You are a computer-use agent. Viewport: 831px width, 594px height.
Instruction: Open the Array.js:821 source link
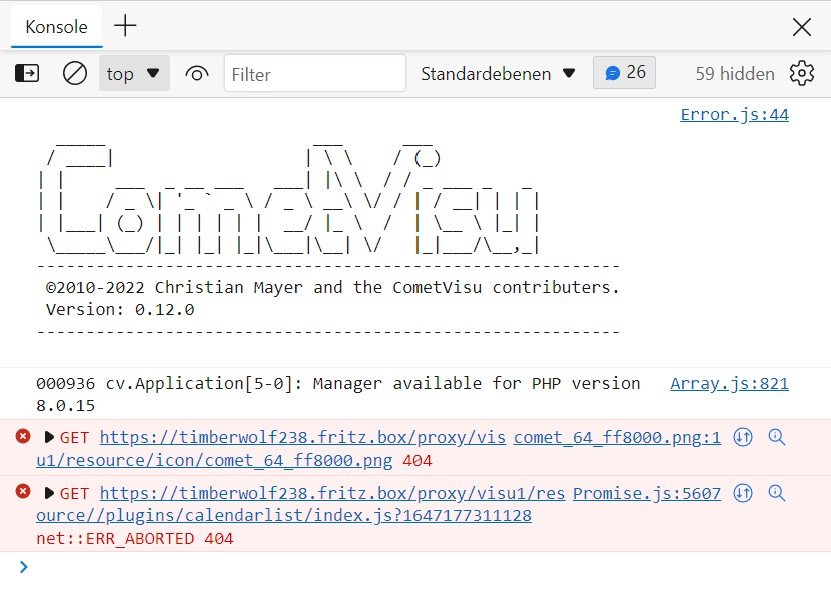729,383
